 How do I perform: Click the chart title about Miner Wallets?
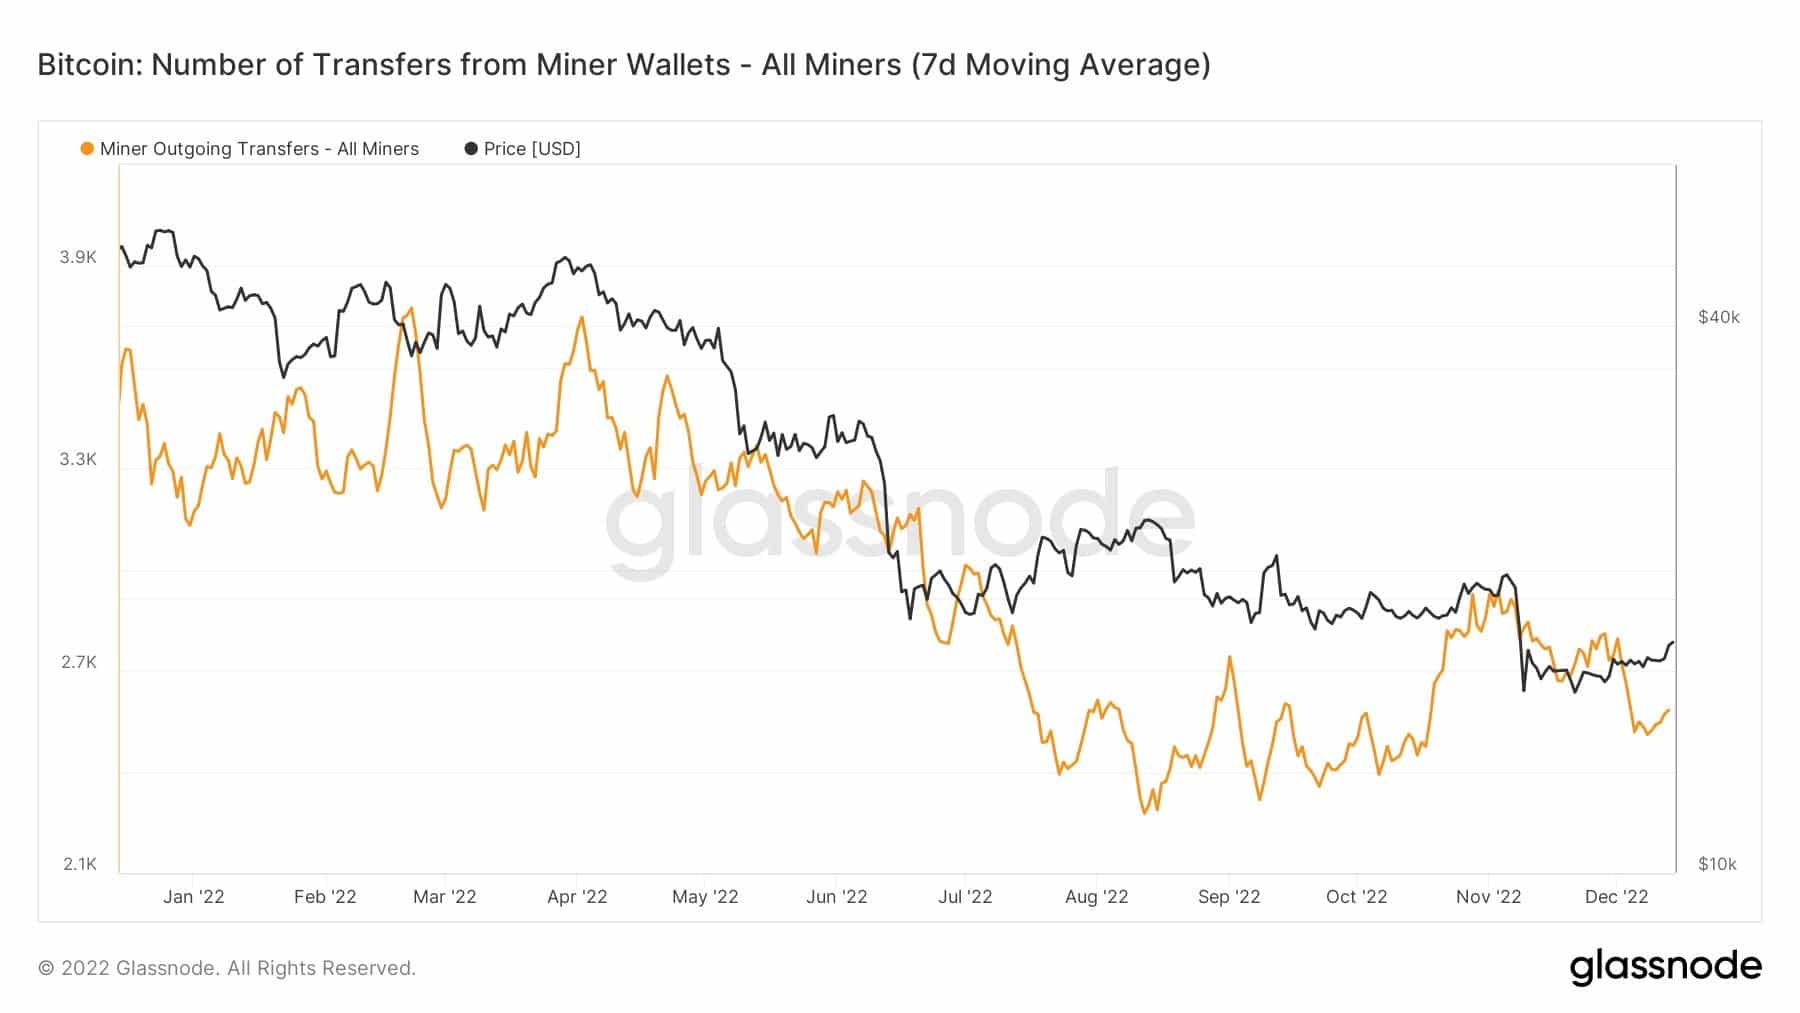click(624, 65)
